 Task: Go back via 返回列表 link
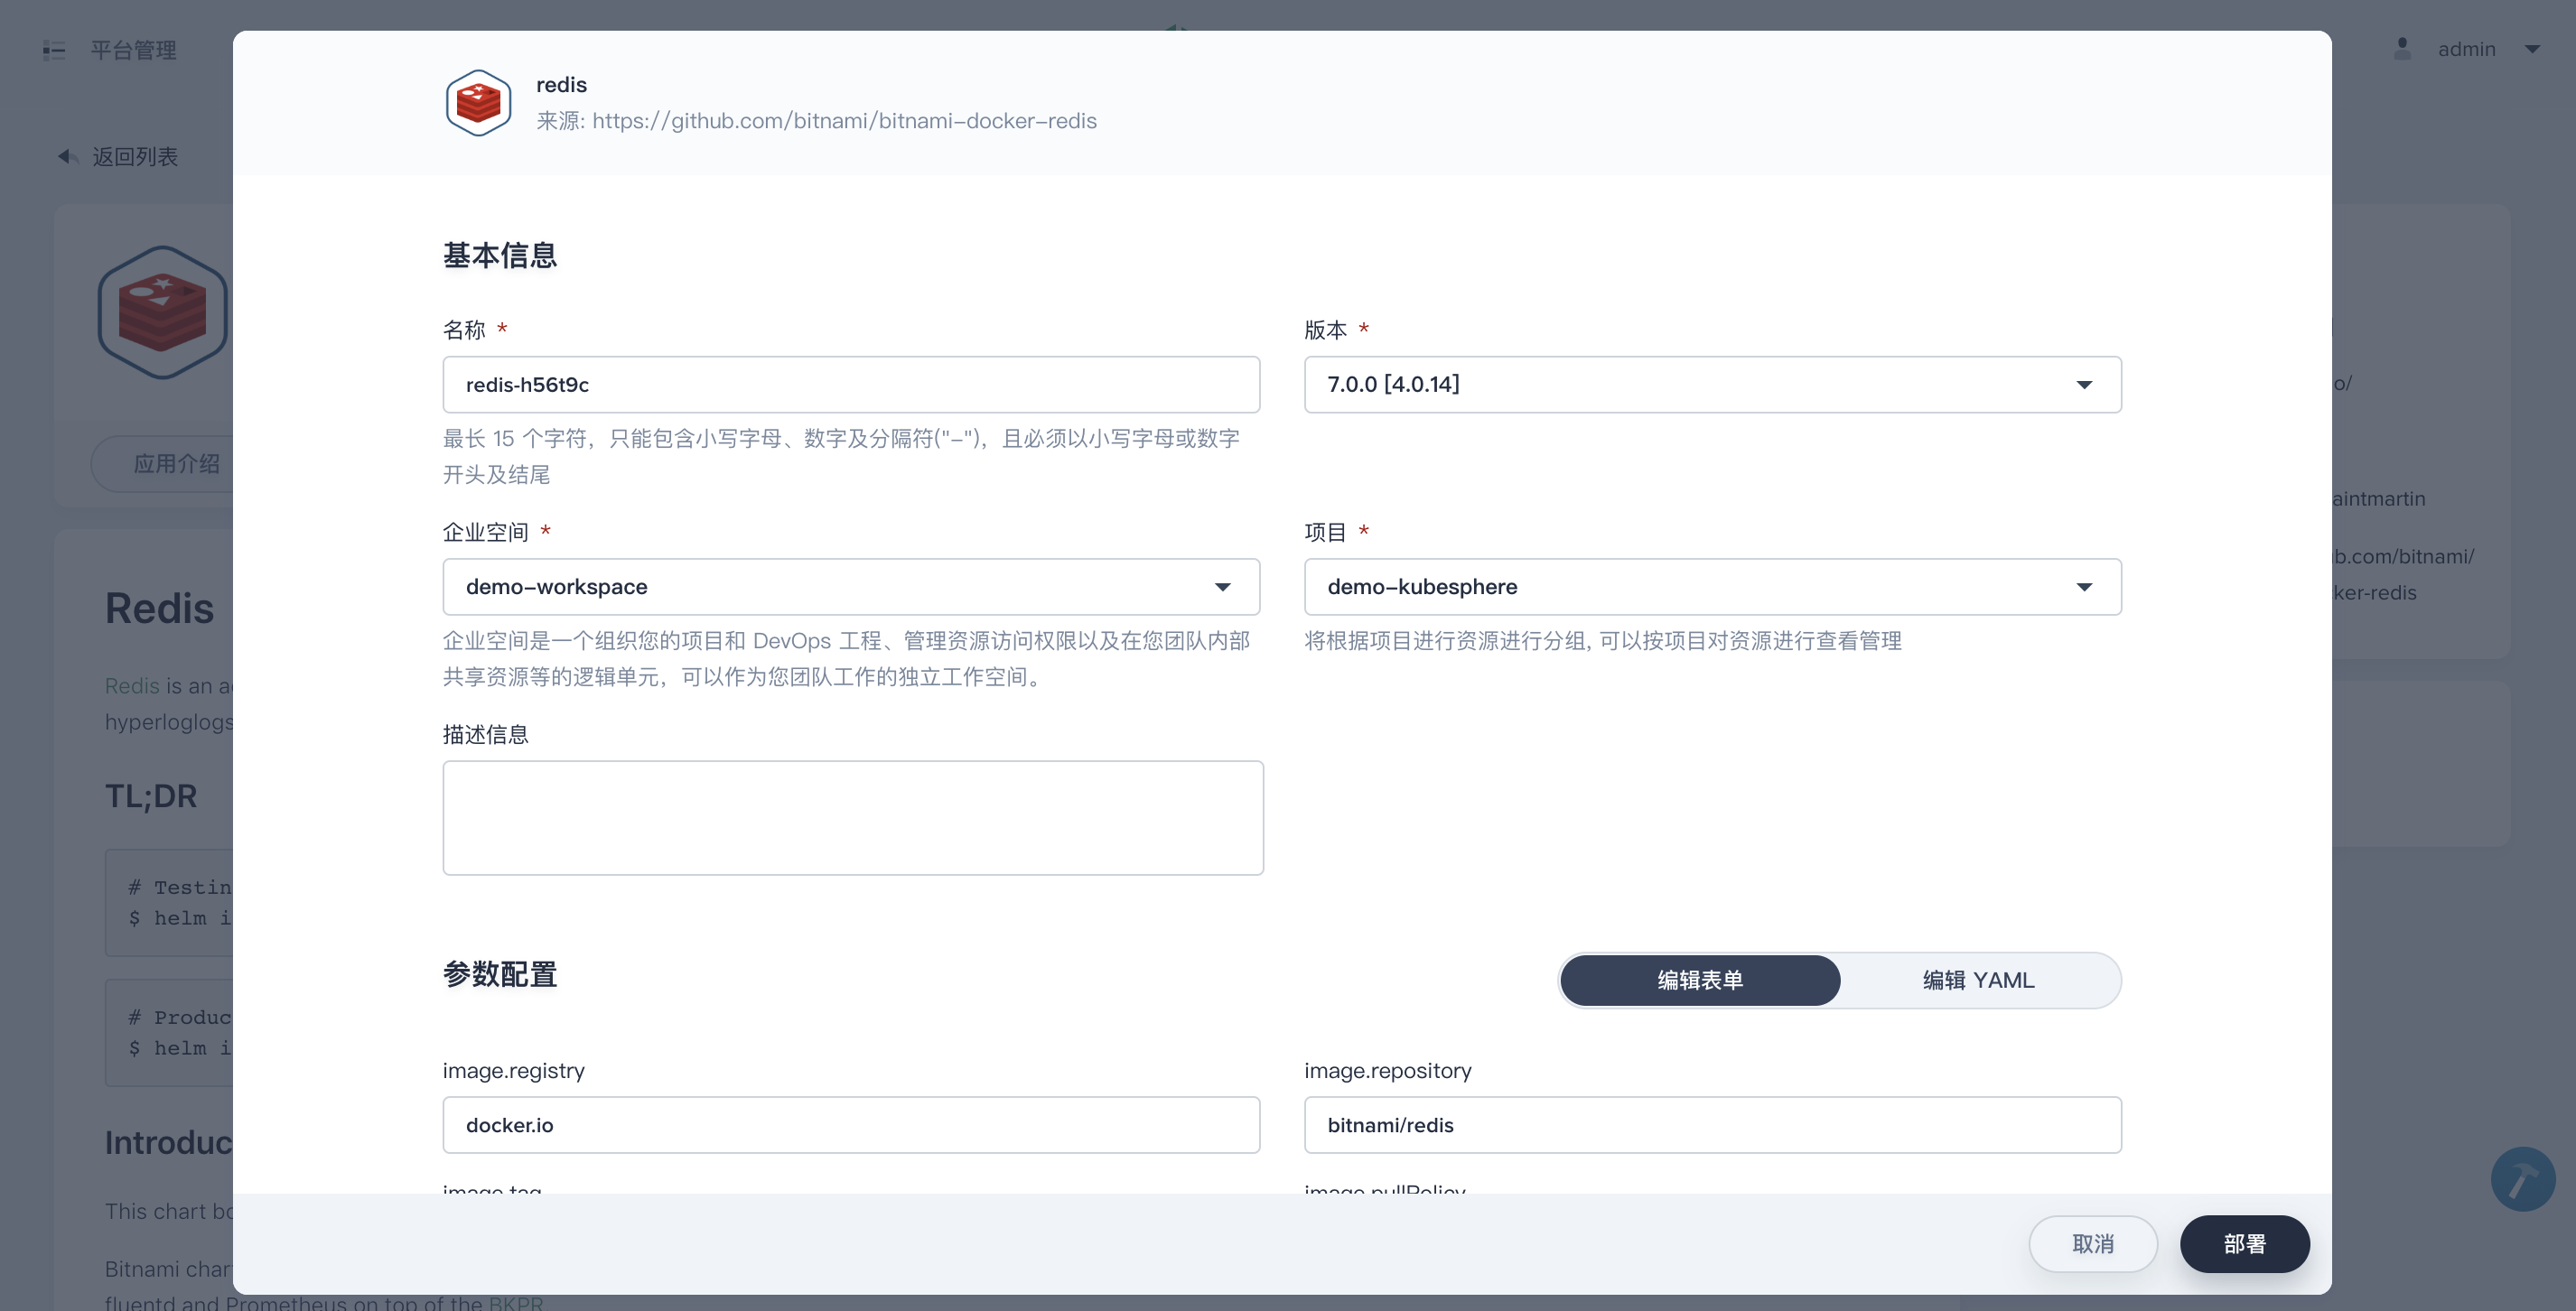[135, 157]
